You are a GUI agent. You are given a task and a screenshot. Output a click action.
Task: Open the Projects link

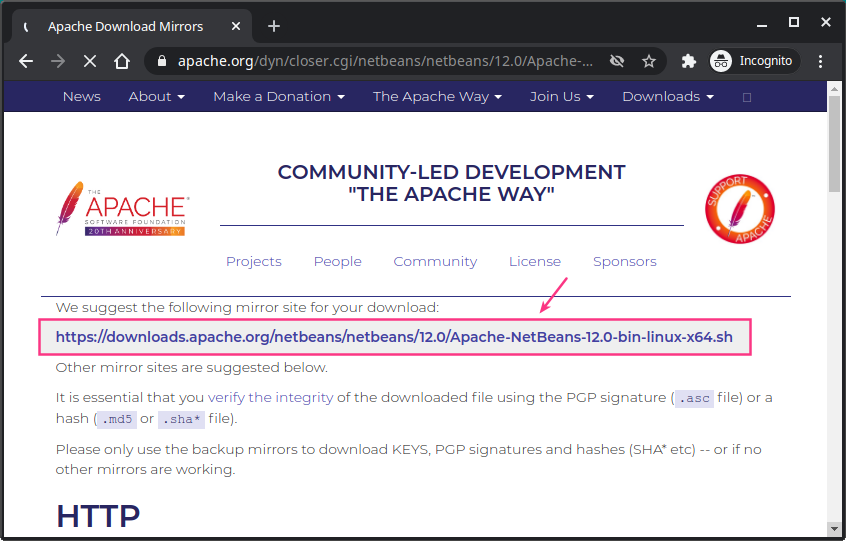tap(254, 262)
